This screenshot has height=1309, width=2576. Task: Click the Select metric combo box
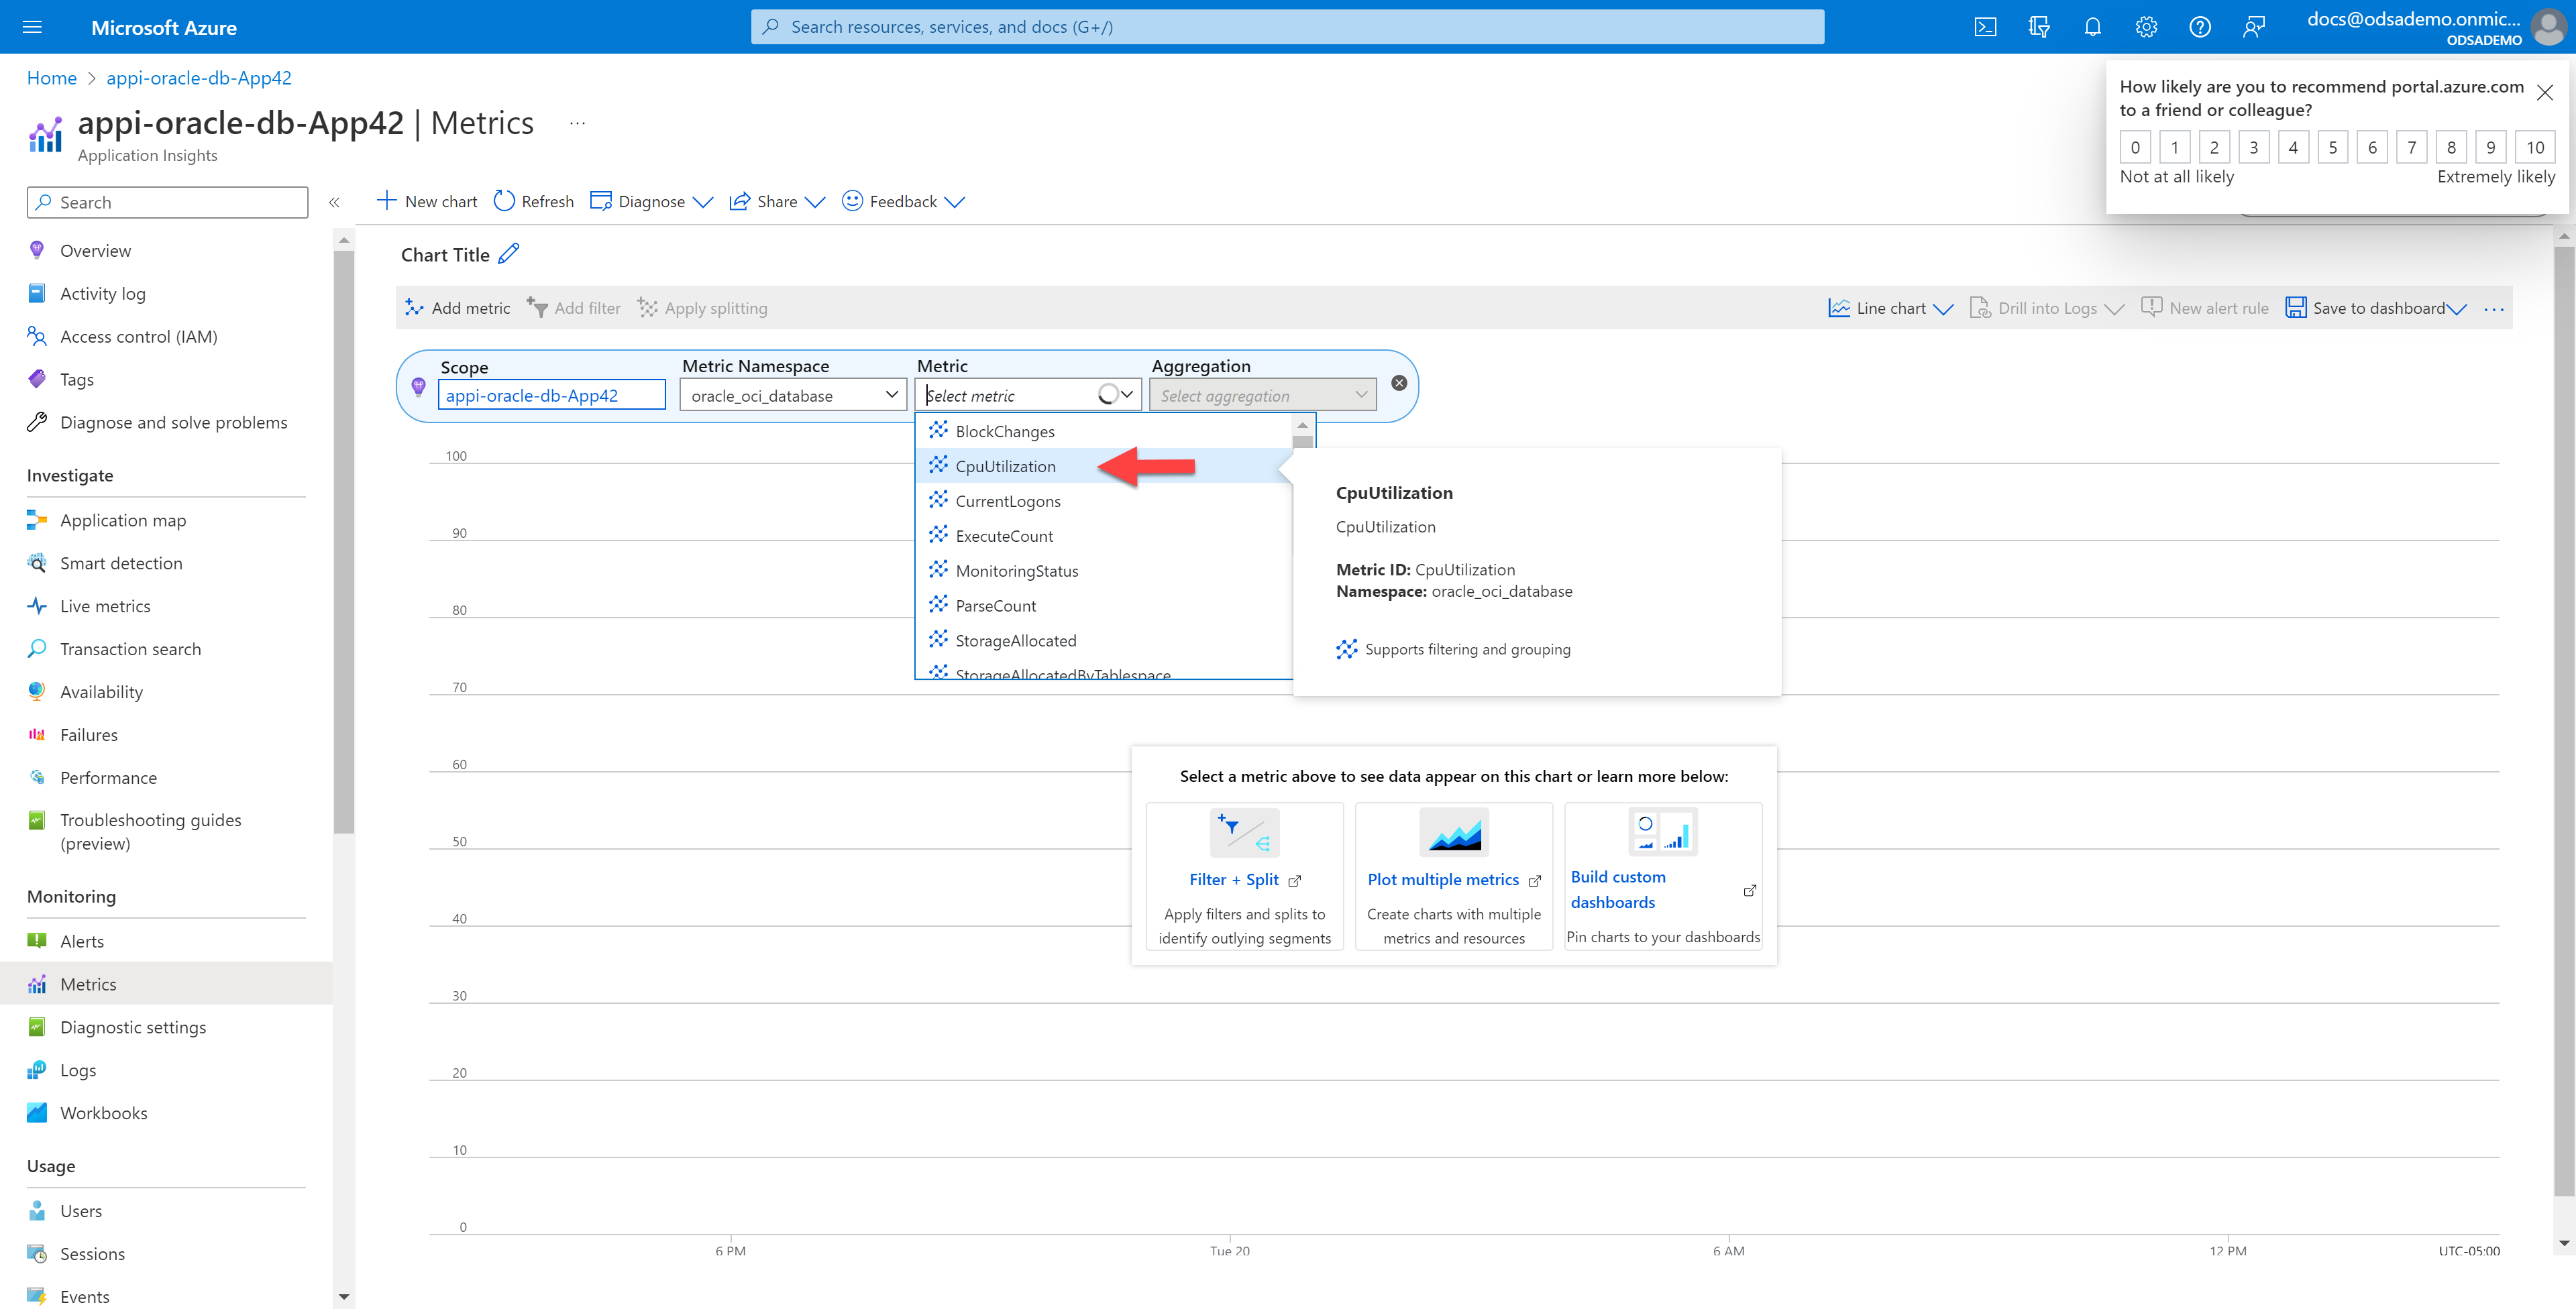[1028, 395]
